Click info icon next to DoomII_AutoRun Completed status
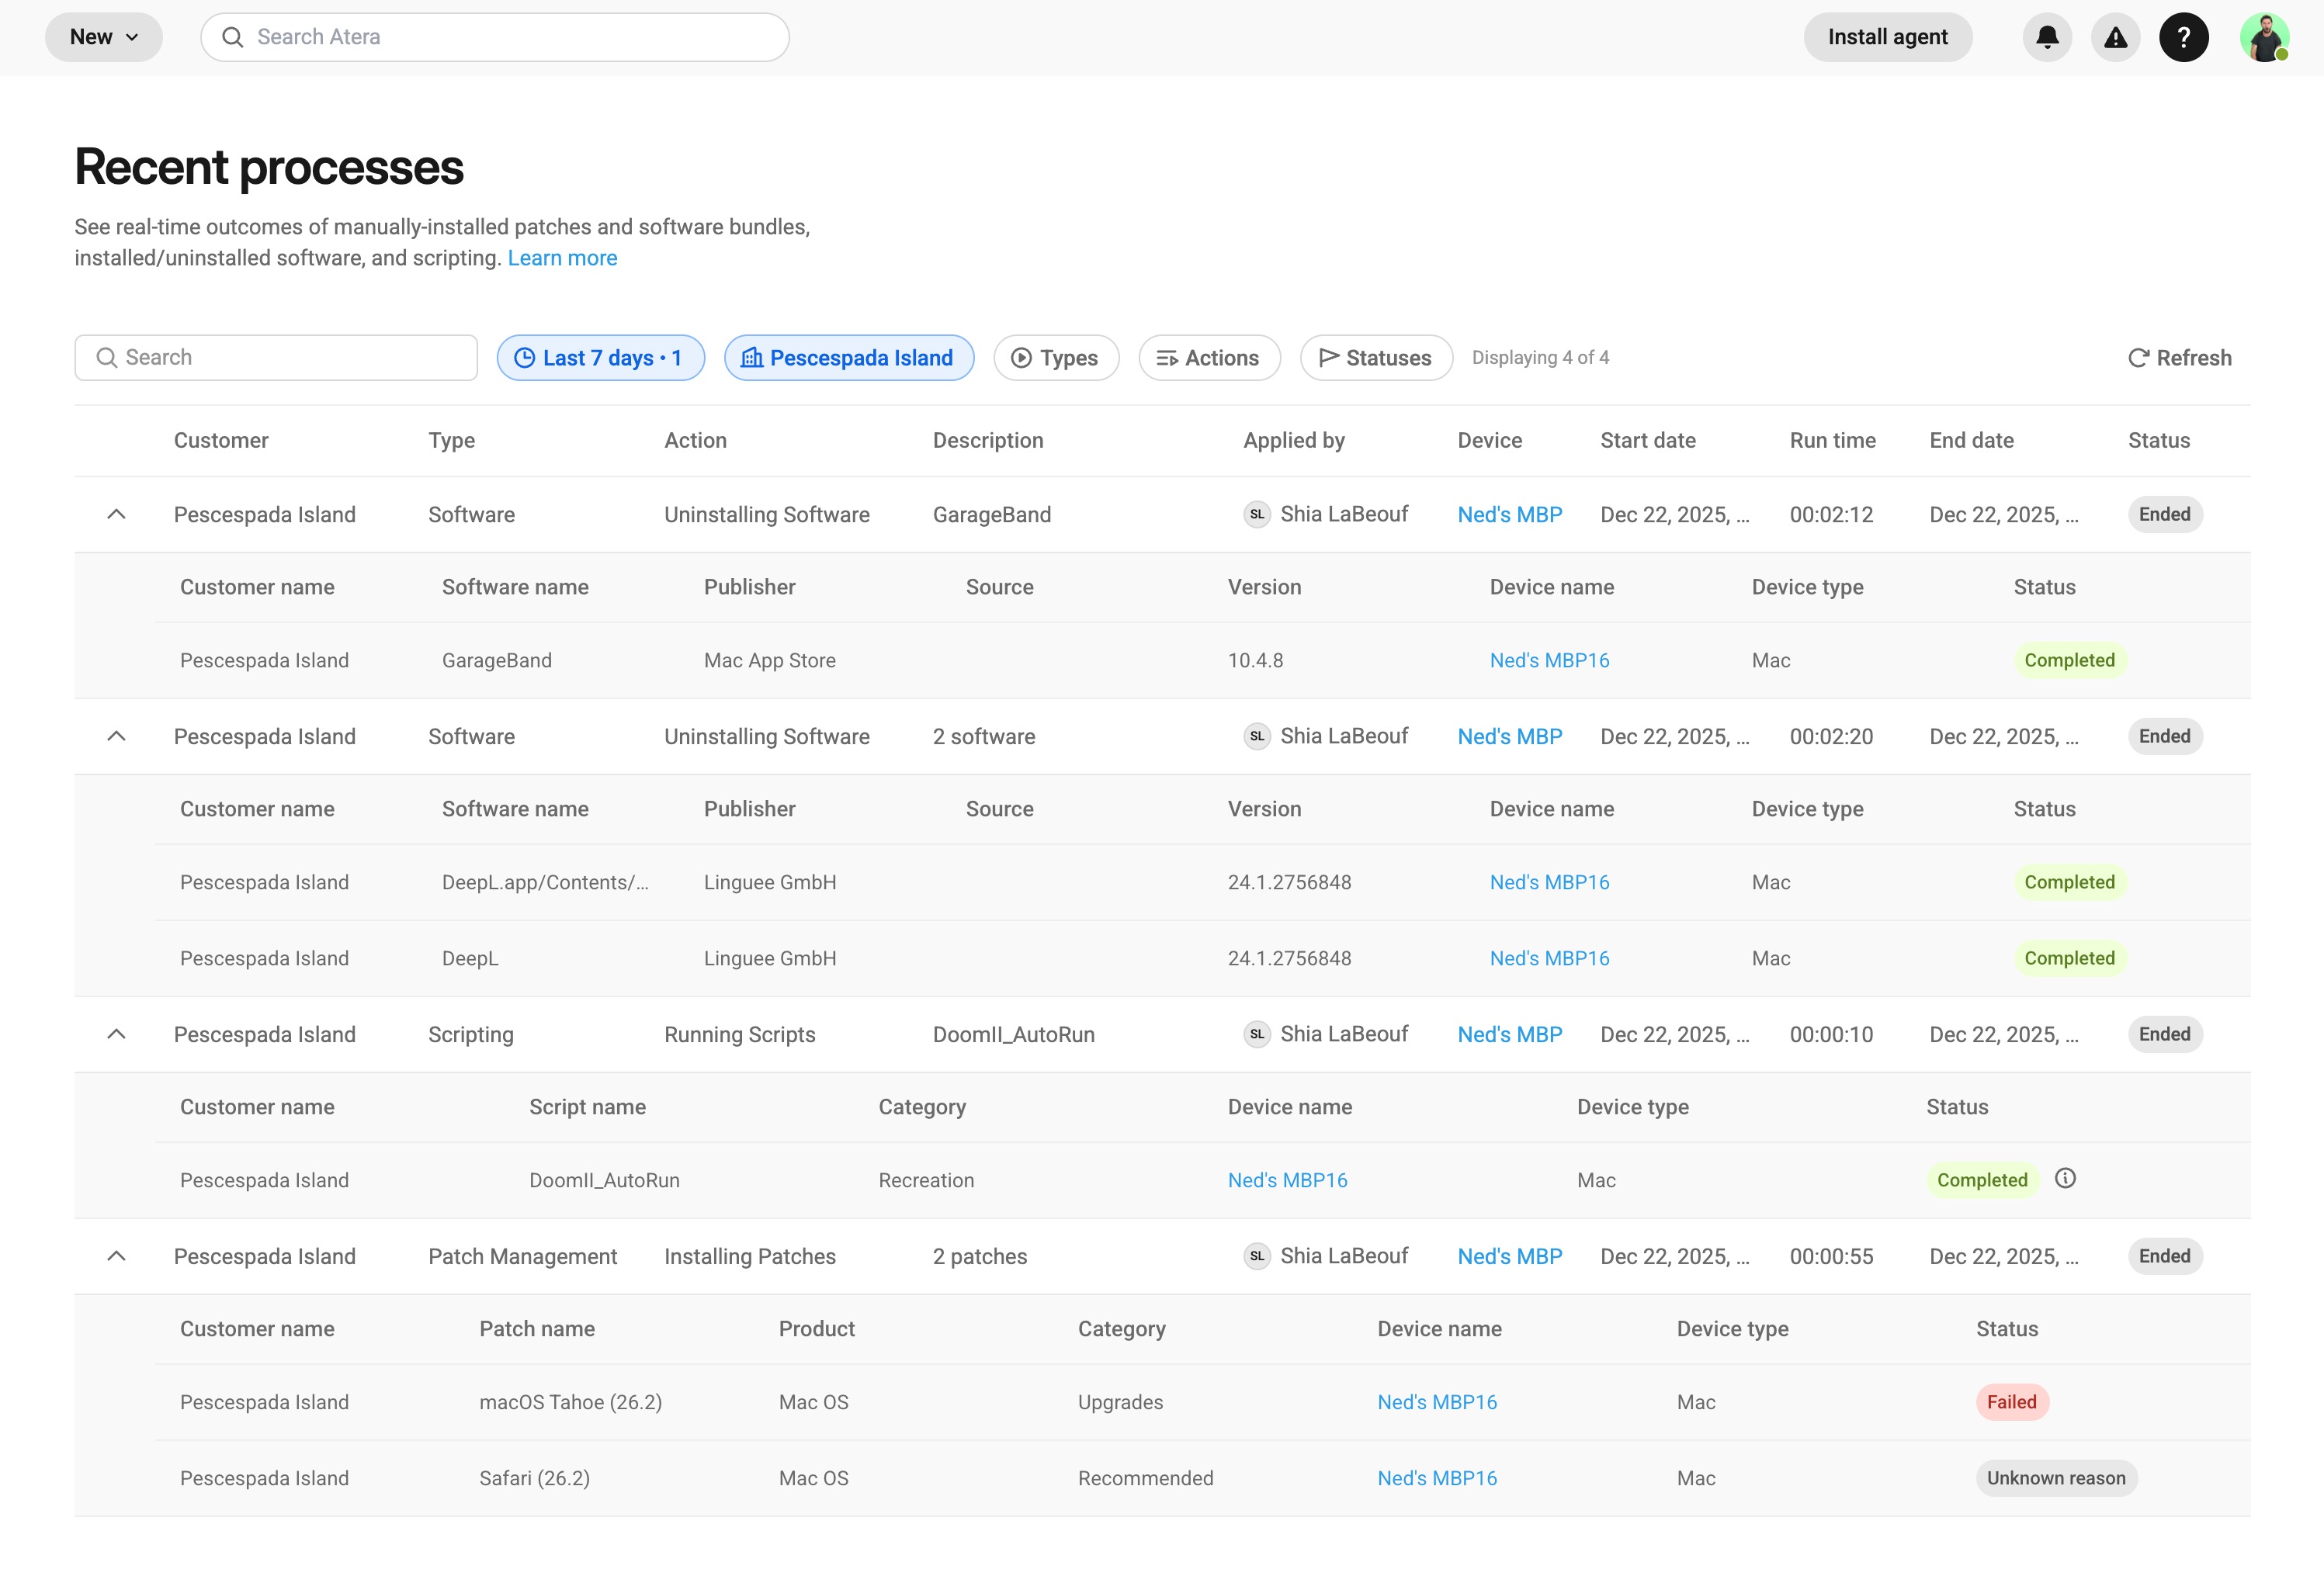2324x1583 pixels. click(x=2065, y=1179)
